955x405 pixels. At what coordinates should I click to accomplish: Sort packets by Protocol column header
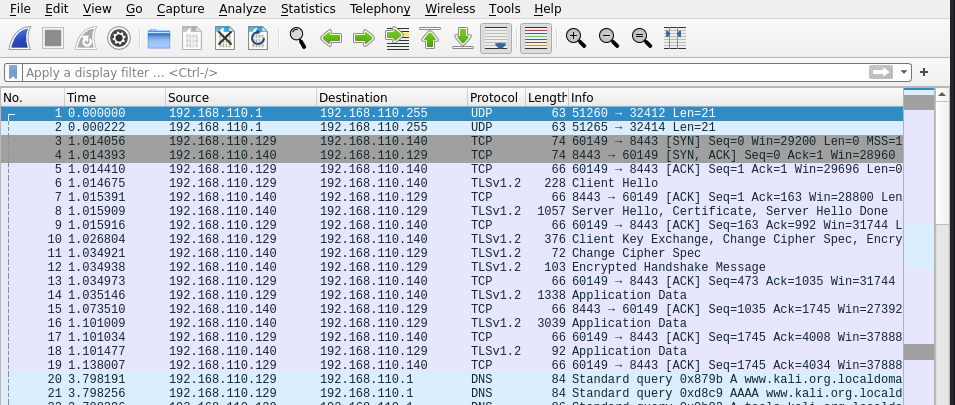(494, 97)
